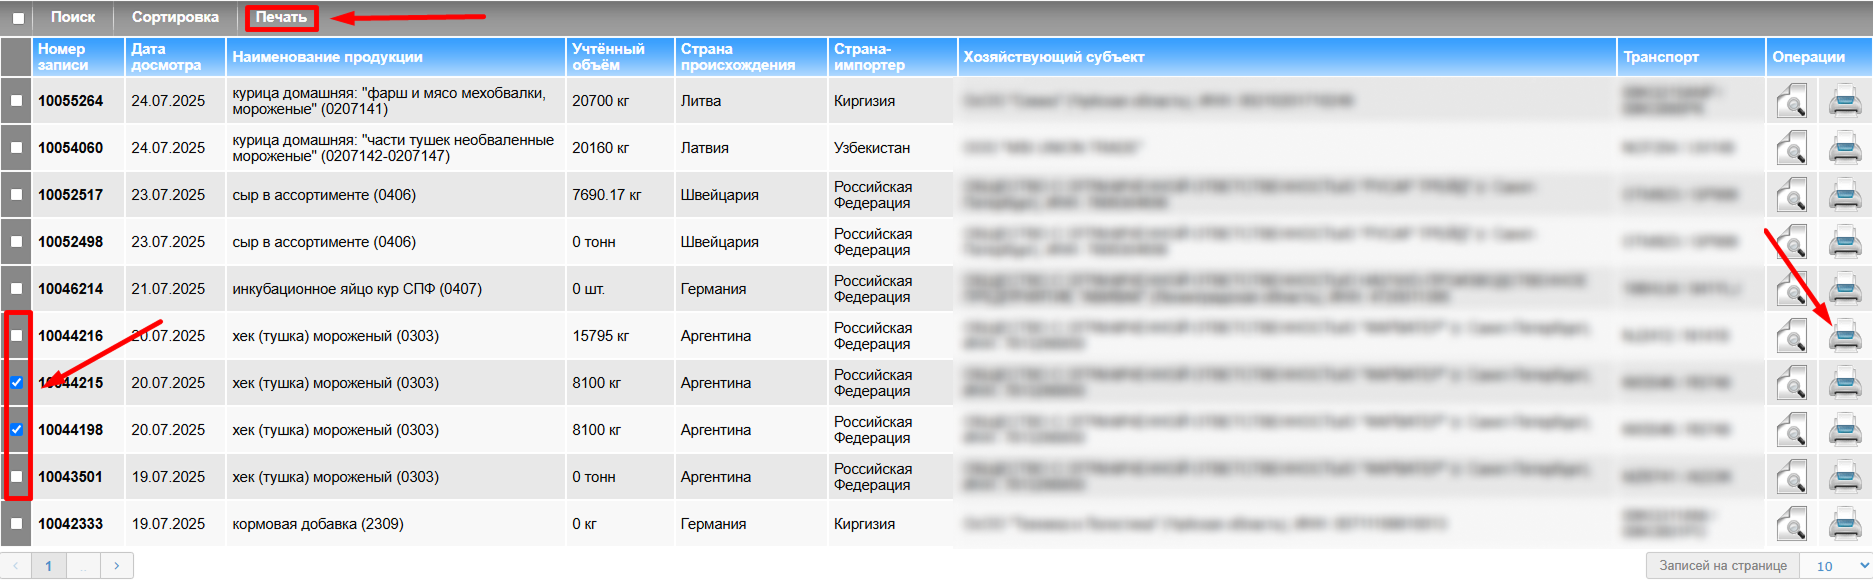Select page 1 in pagination
The width and height of the screenshot is (1873, 585).
point(48,566)
